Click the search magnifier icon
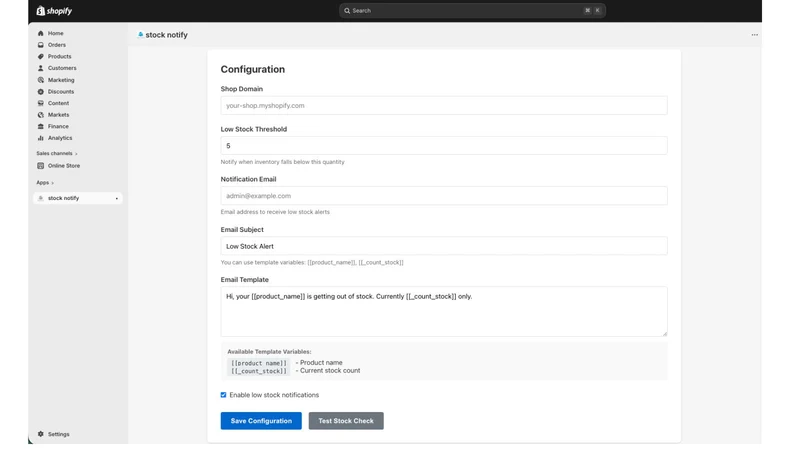Viewport: 800px width, 450px height. click(347, 11)
